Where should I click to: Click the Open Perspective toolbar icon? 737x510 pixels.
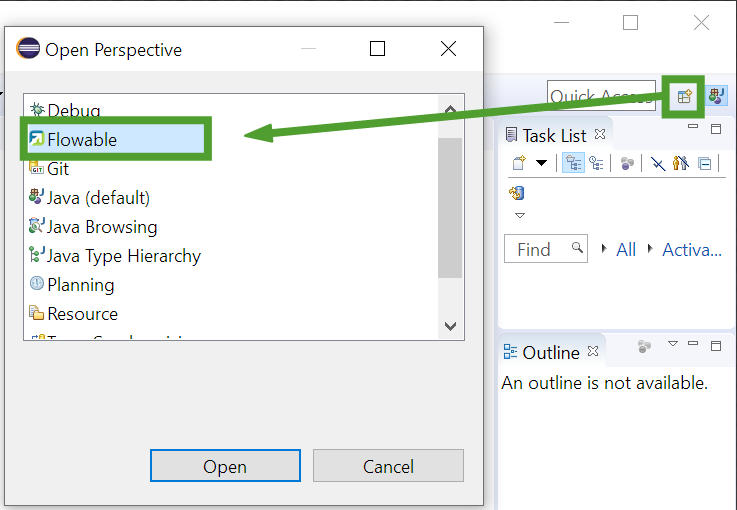[x=684, y=97]
